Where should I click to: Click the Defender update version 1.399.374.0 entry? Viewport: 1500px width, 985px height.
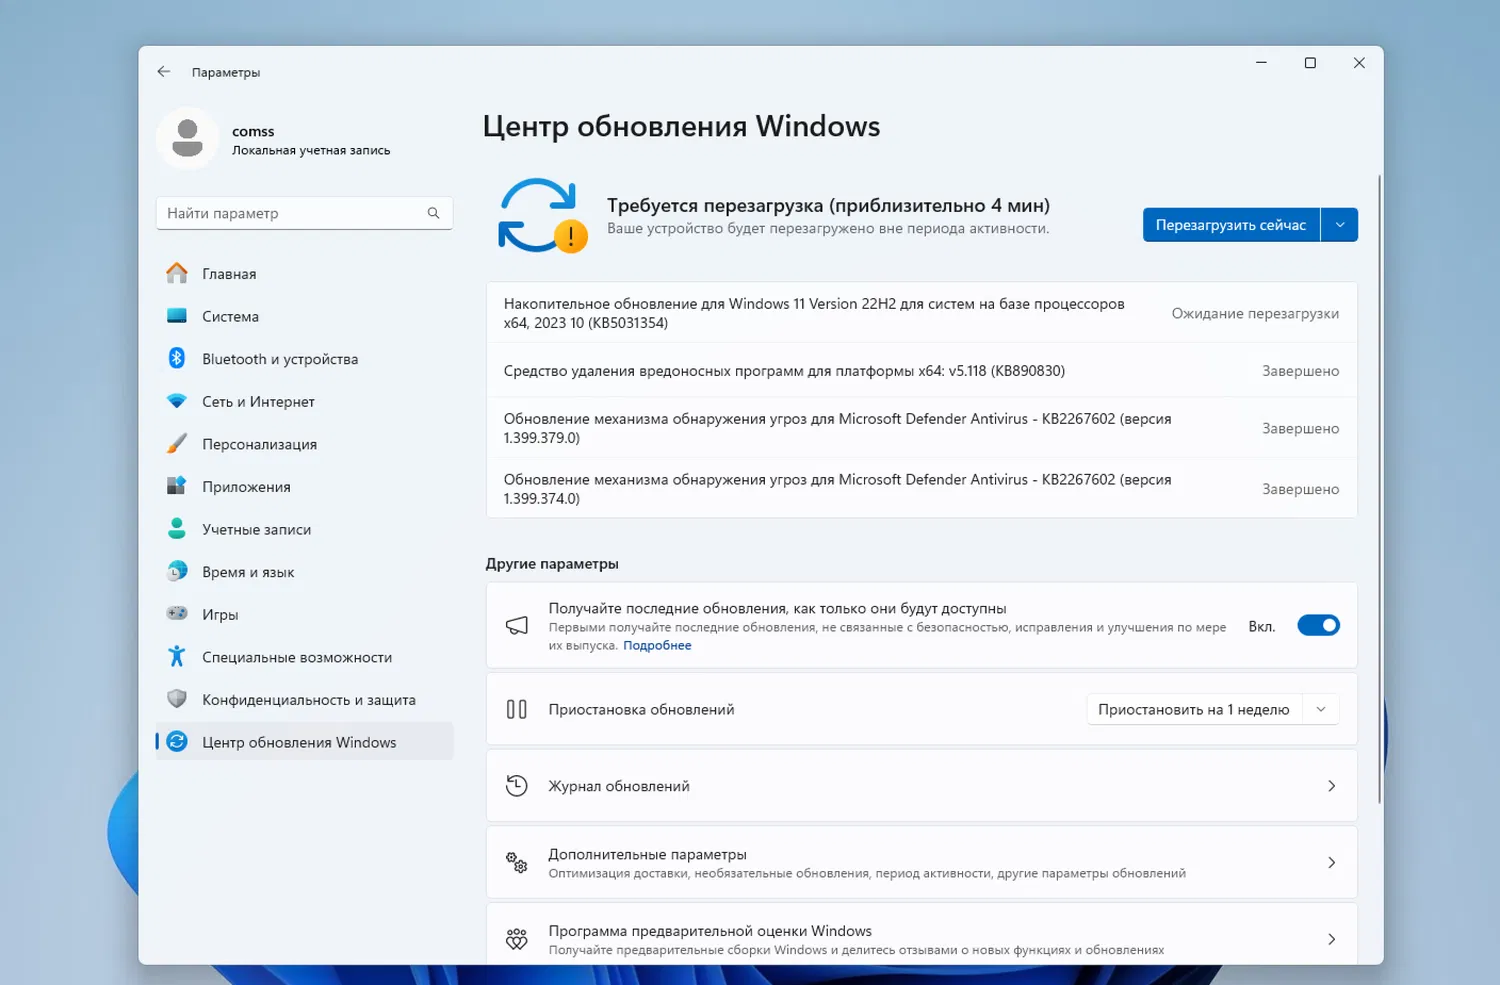click(921, 488)
